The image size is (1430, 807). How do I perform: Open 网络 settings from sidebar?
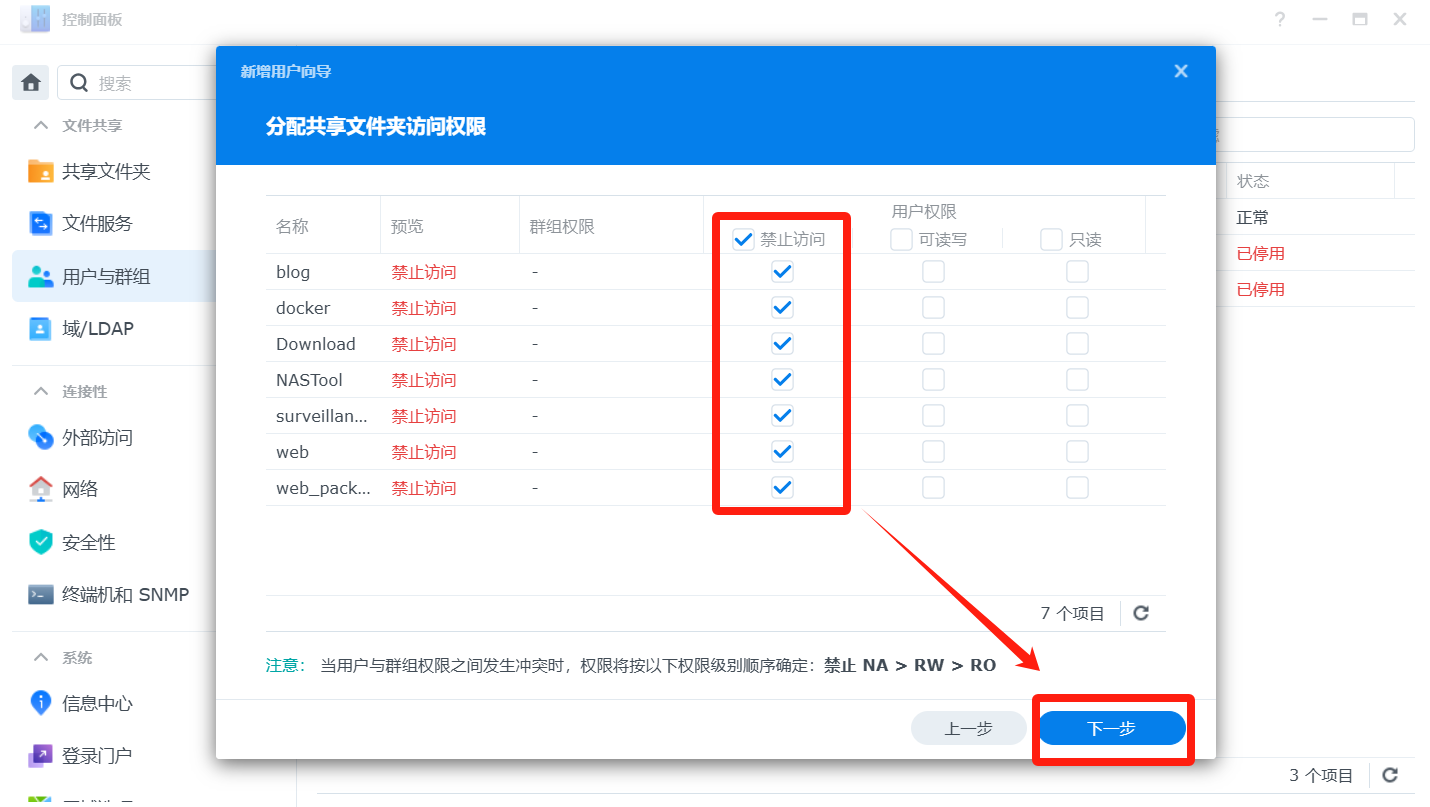(80, 489)
